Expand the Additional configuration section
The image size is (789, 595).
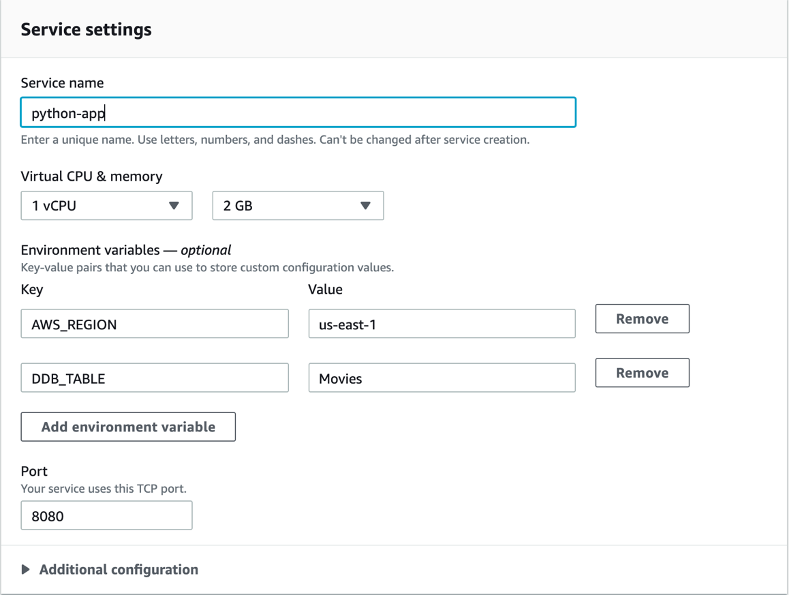[118, 569]
